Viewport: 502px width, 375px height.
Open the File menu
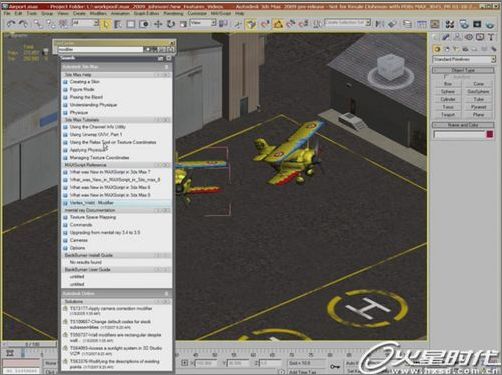tap(7, 13)
